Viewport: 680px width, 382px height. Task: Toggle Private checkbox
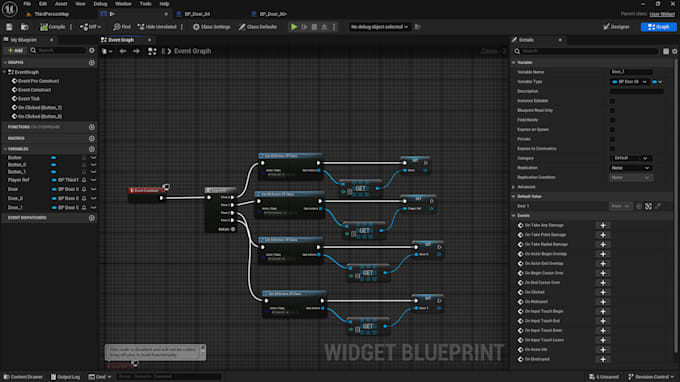point(612,139)
